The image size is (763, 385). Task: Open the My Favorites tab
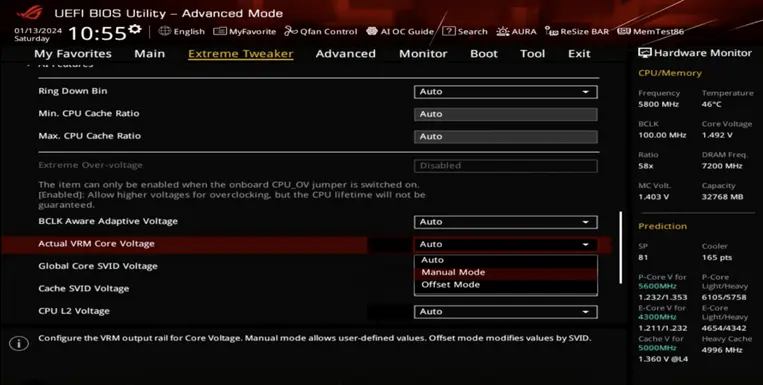pos(73,54)
